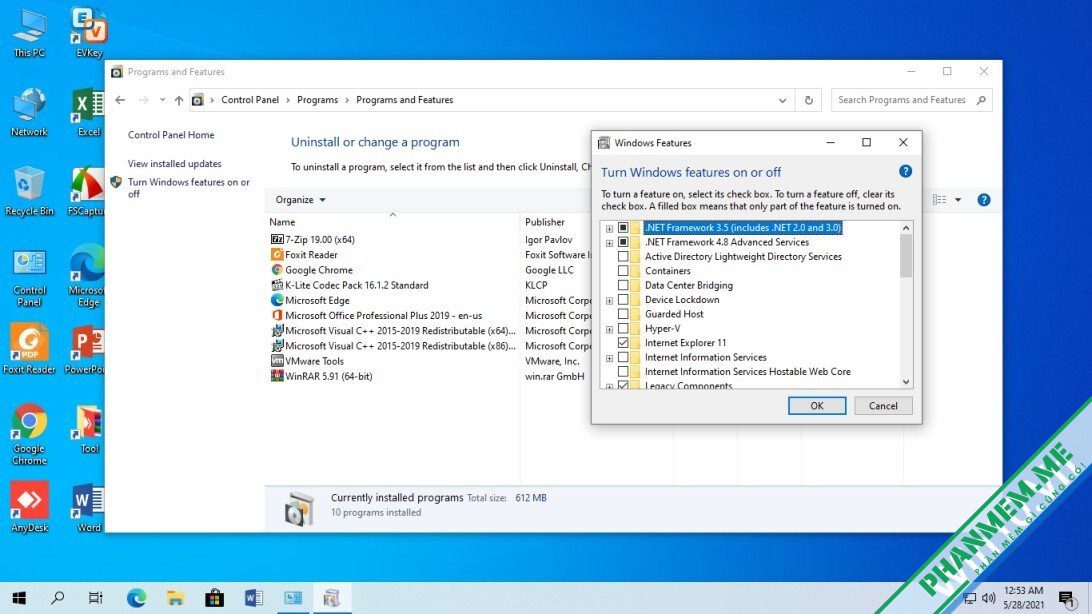Open AnyDesk desktop shortcut
The height and width of the screenshot is (614, 1092).
(x=29, y=507)
